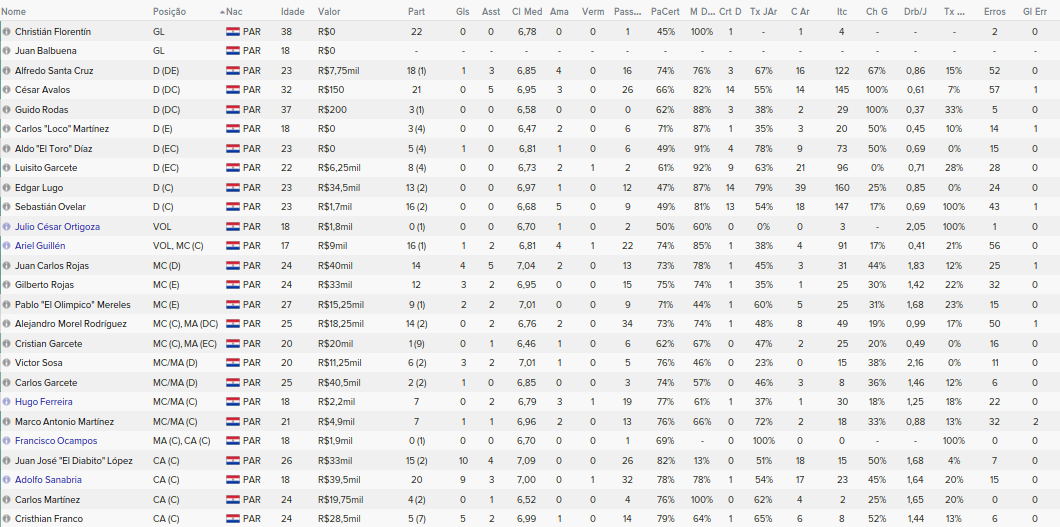Screen dimensions: 1060x527
Task: Click info icon beside Edgar Lugo
Action: point(7,188)
